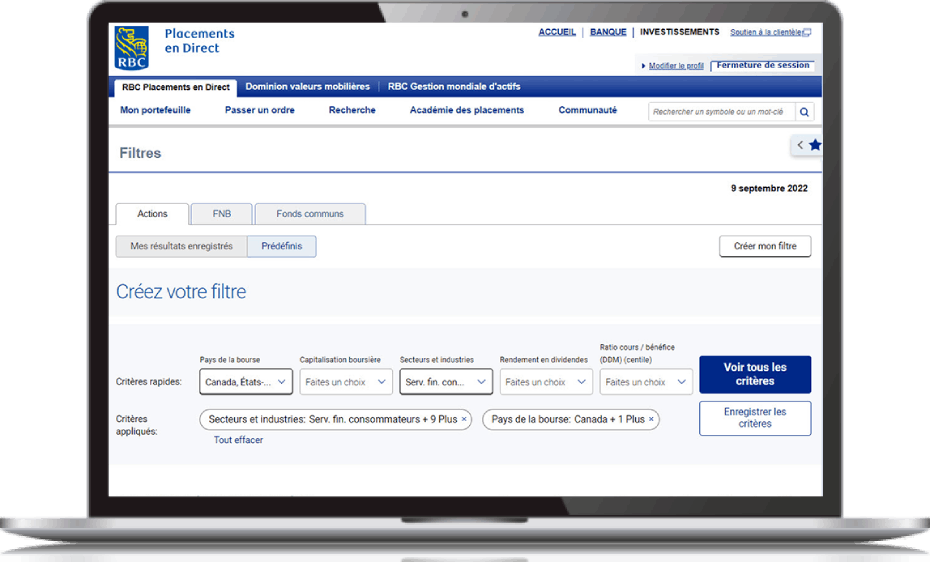Image resolution: width=930 pixels, height=562 pixels.
Task: Click the Tout effacer link
Action: (x=238, y=440)
